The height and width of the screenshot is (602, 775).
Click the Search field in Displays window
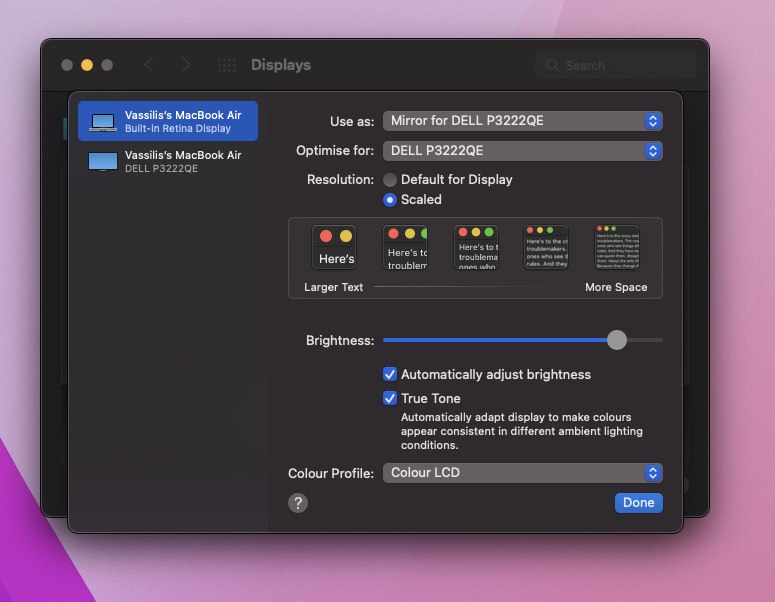tap(616, 65)
